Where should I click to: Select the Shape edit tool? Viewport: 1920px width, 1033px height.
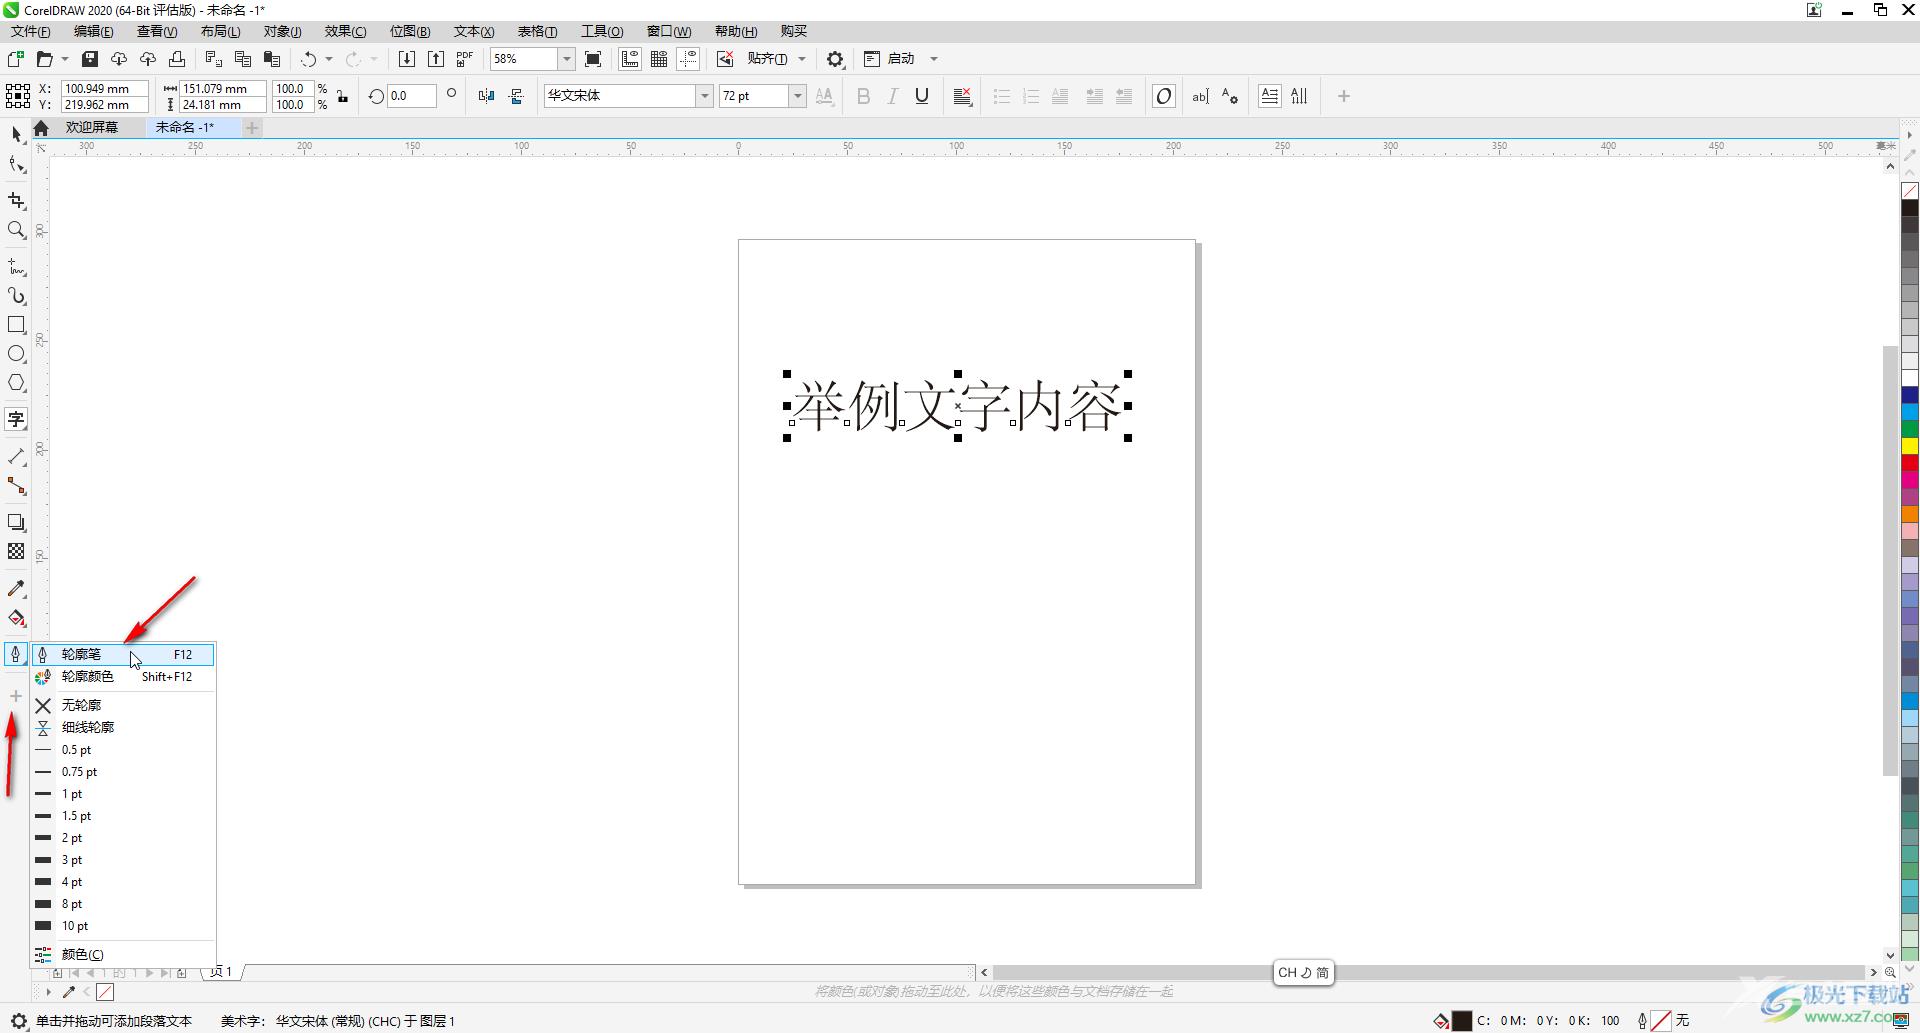[x=16, y=165]
